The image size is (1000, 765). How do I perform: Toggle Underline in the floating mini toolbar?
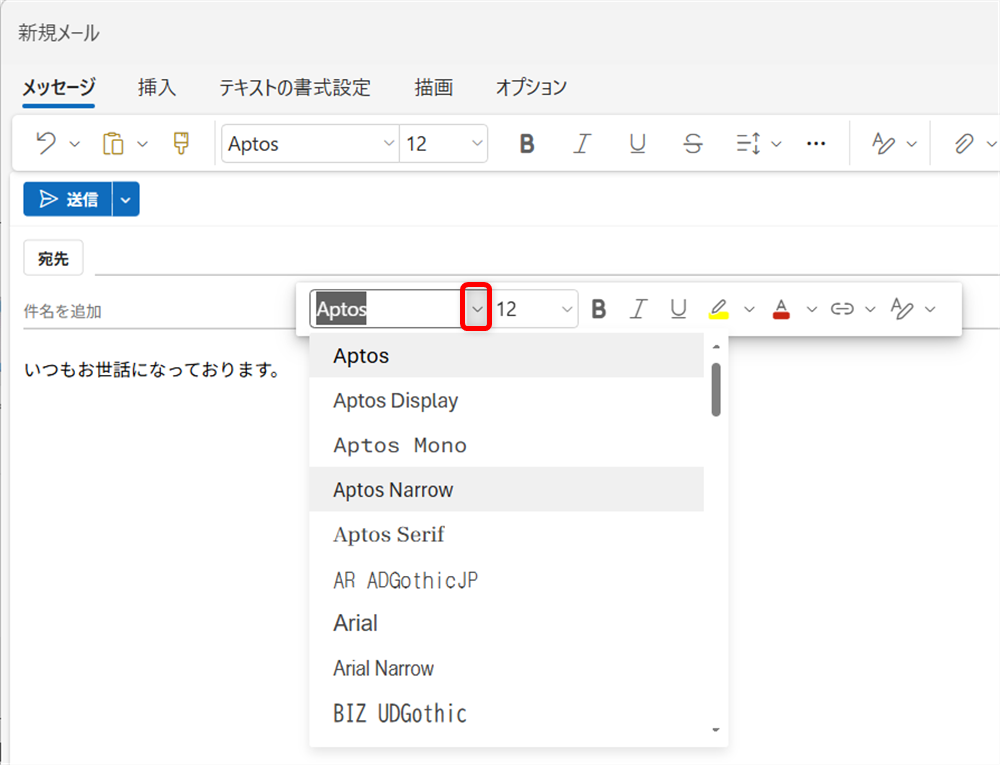tap(678, 309)
